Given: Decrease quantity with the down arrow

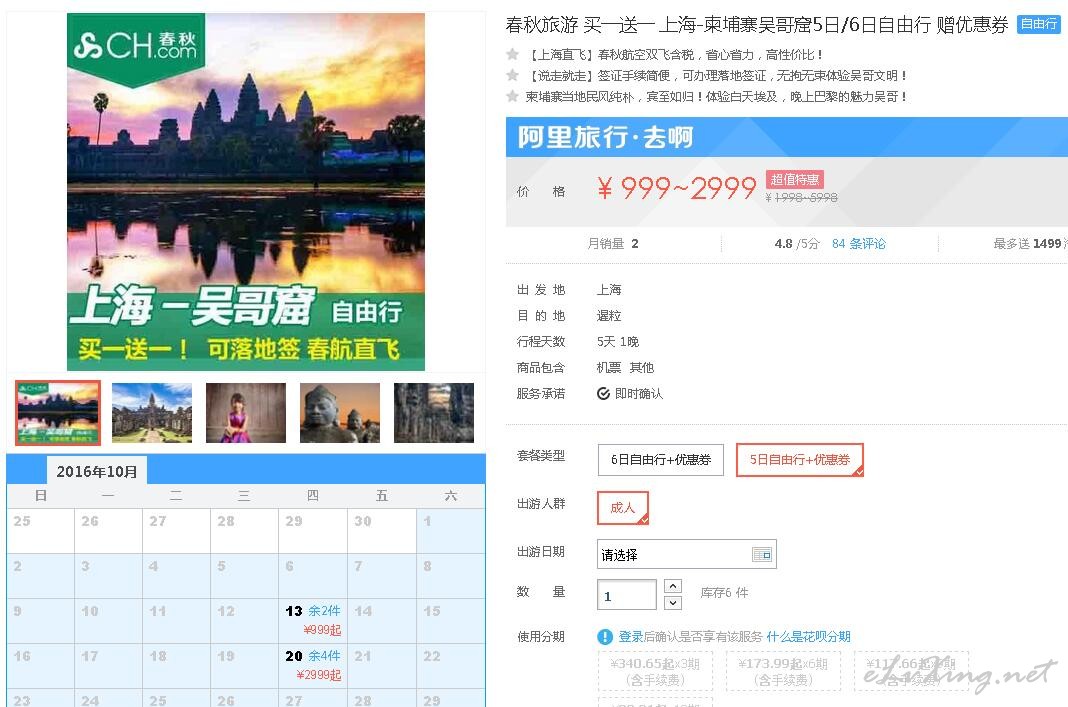Looking at the screenshot, I should (x=672, y=603).
